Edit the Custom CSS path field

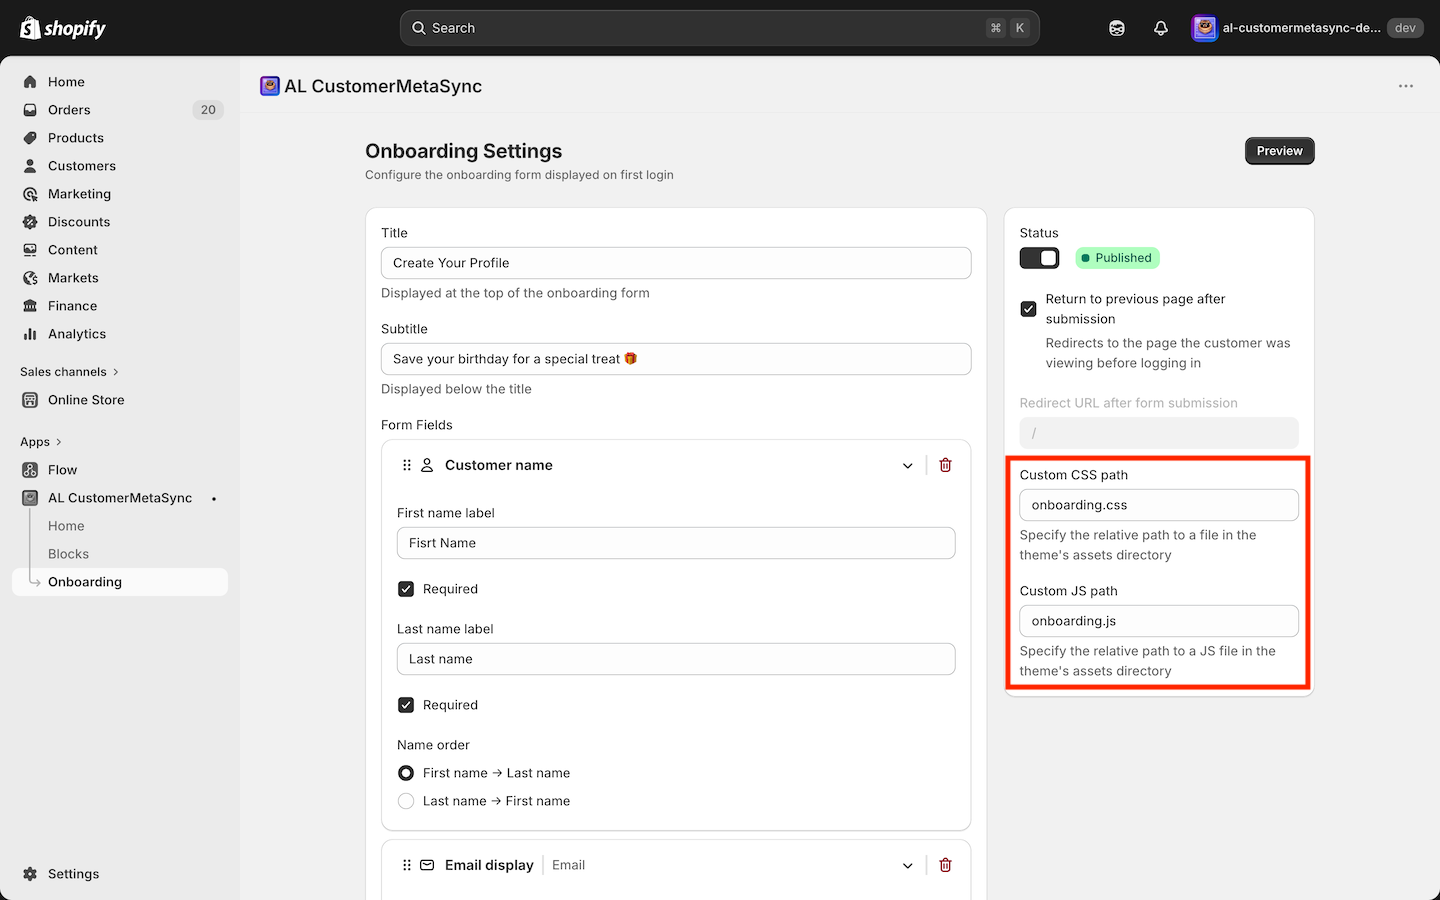tap(1159, 505)
